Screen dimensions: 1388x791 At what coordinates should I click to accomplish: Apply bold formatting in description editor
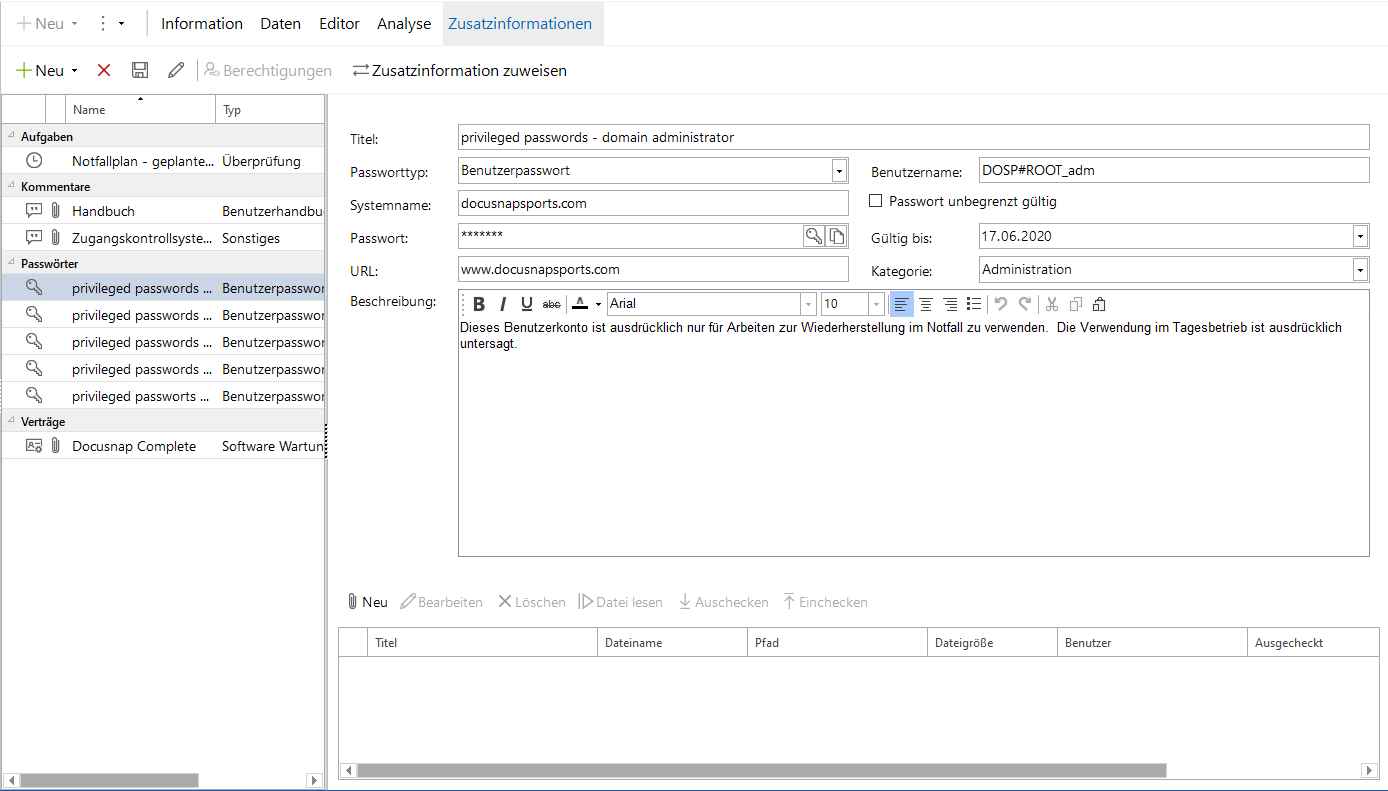tap(479, 304)
